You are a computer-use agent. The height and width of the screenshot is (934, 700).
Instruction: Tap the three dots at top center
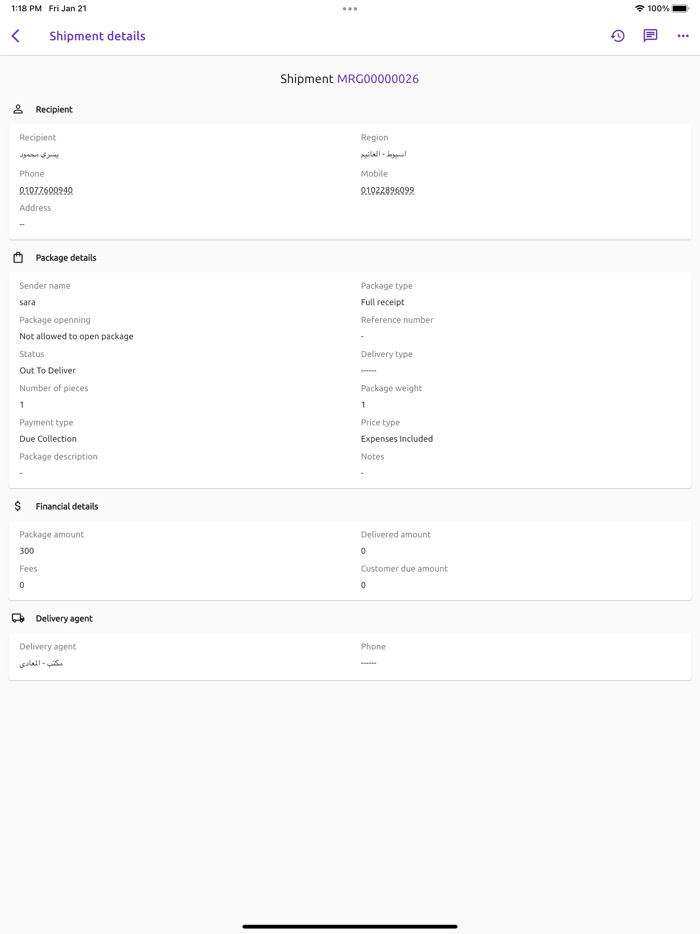point(350,9)
